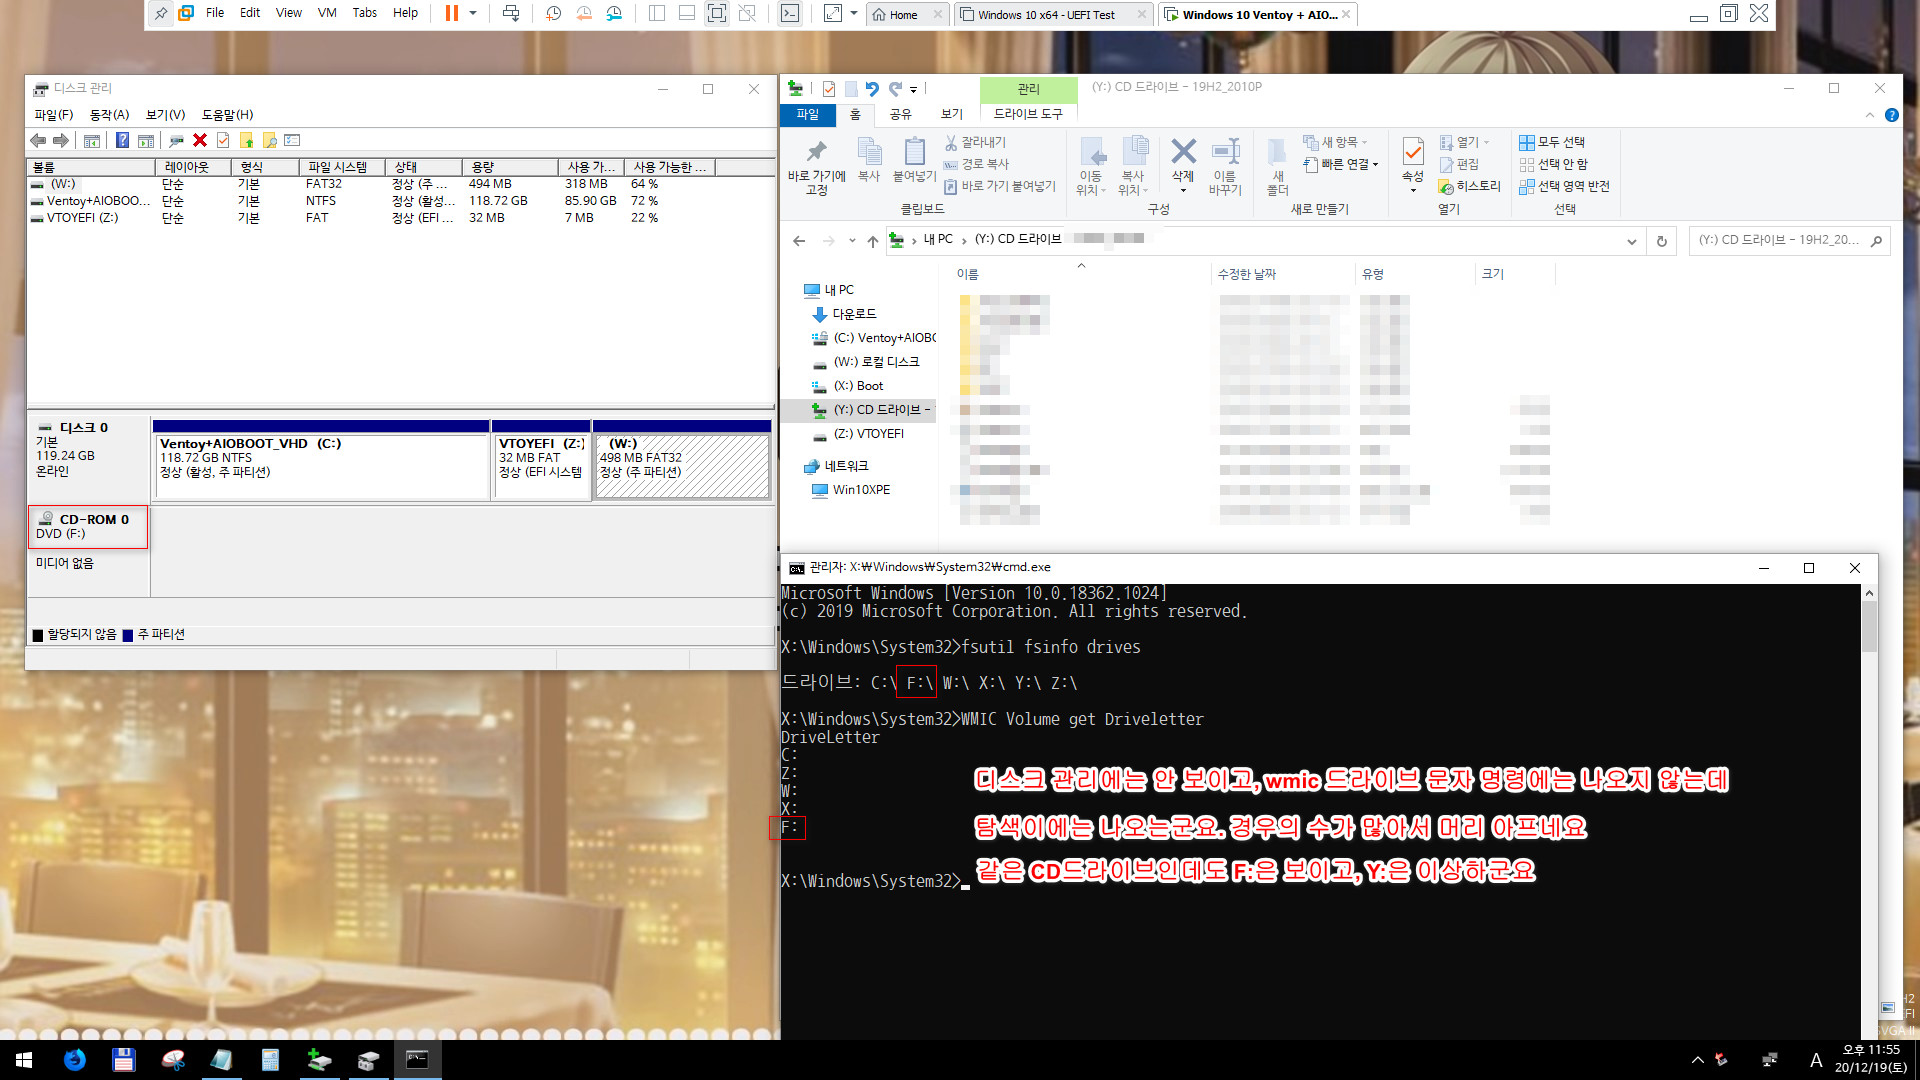The width and height of the screenshot is (1920, 1080).
Task: Select (Z:) VTOYEFI in navigation pane
Action: pyautogui.click(x=868, y=434)
